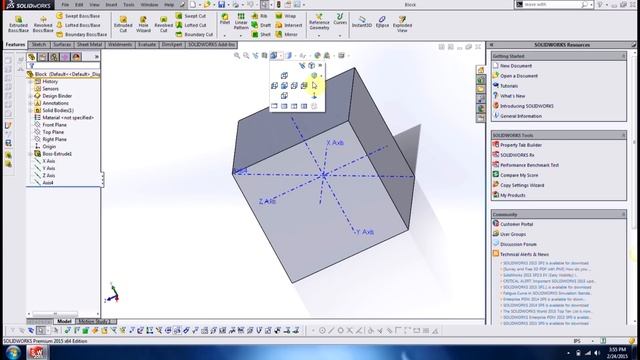The width and height of the screenshot is (640, 360).
Task: Open Design Library tab in task pane
Action: click(x=481, y=80)
